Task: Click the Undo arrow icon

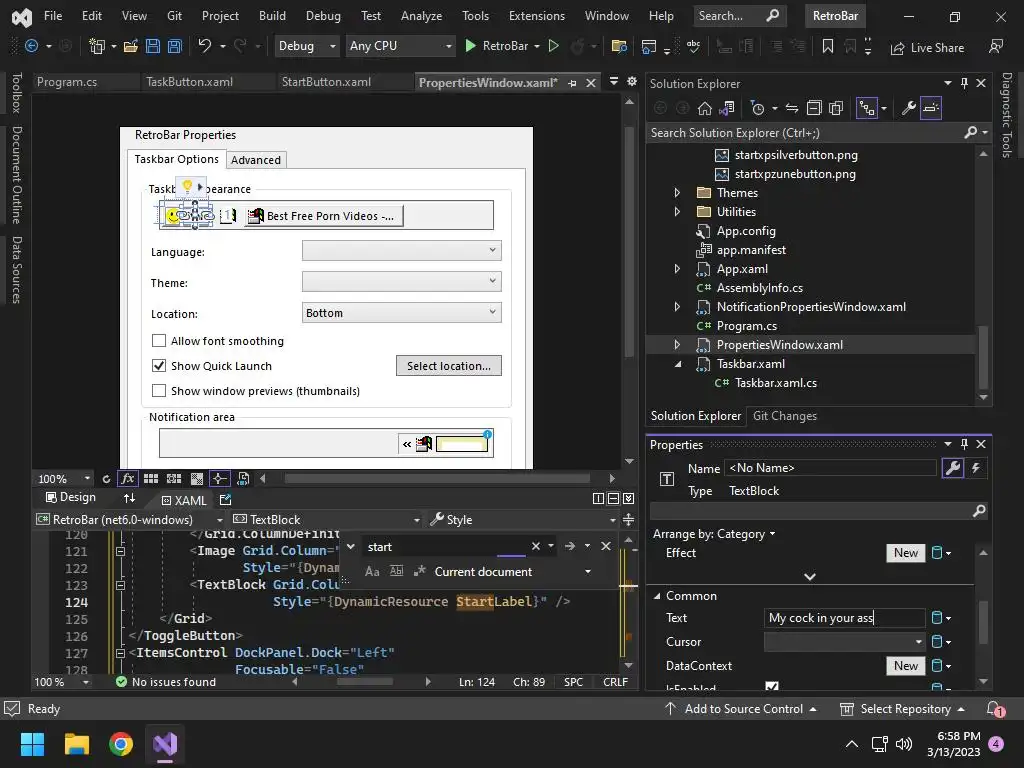Action: click(204, 46)
